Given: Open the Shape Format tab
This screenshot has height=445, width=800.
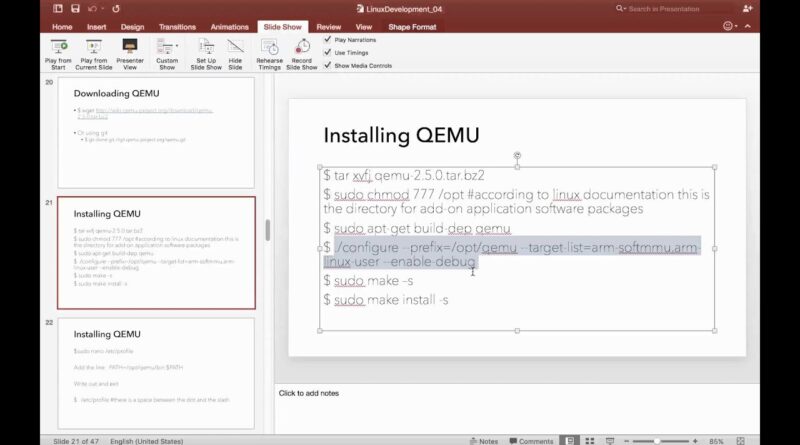Looking at the screenshot, I should [x=412, y=27].
